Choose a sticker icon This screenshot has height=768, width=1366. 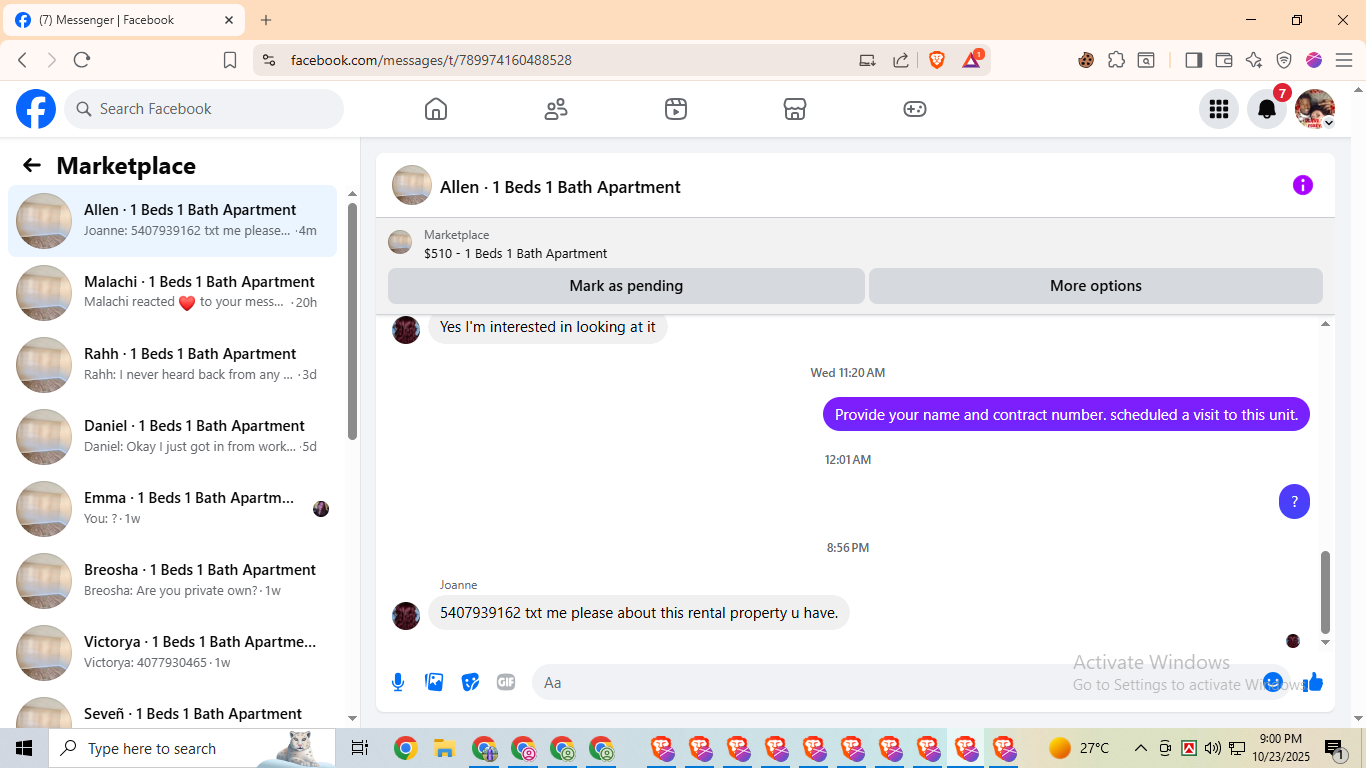point(470,682)
